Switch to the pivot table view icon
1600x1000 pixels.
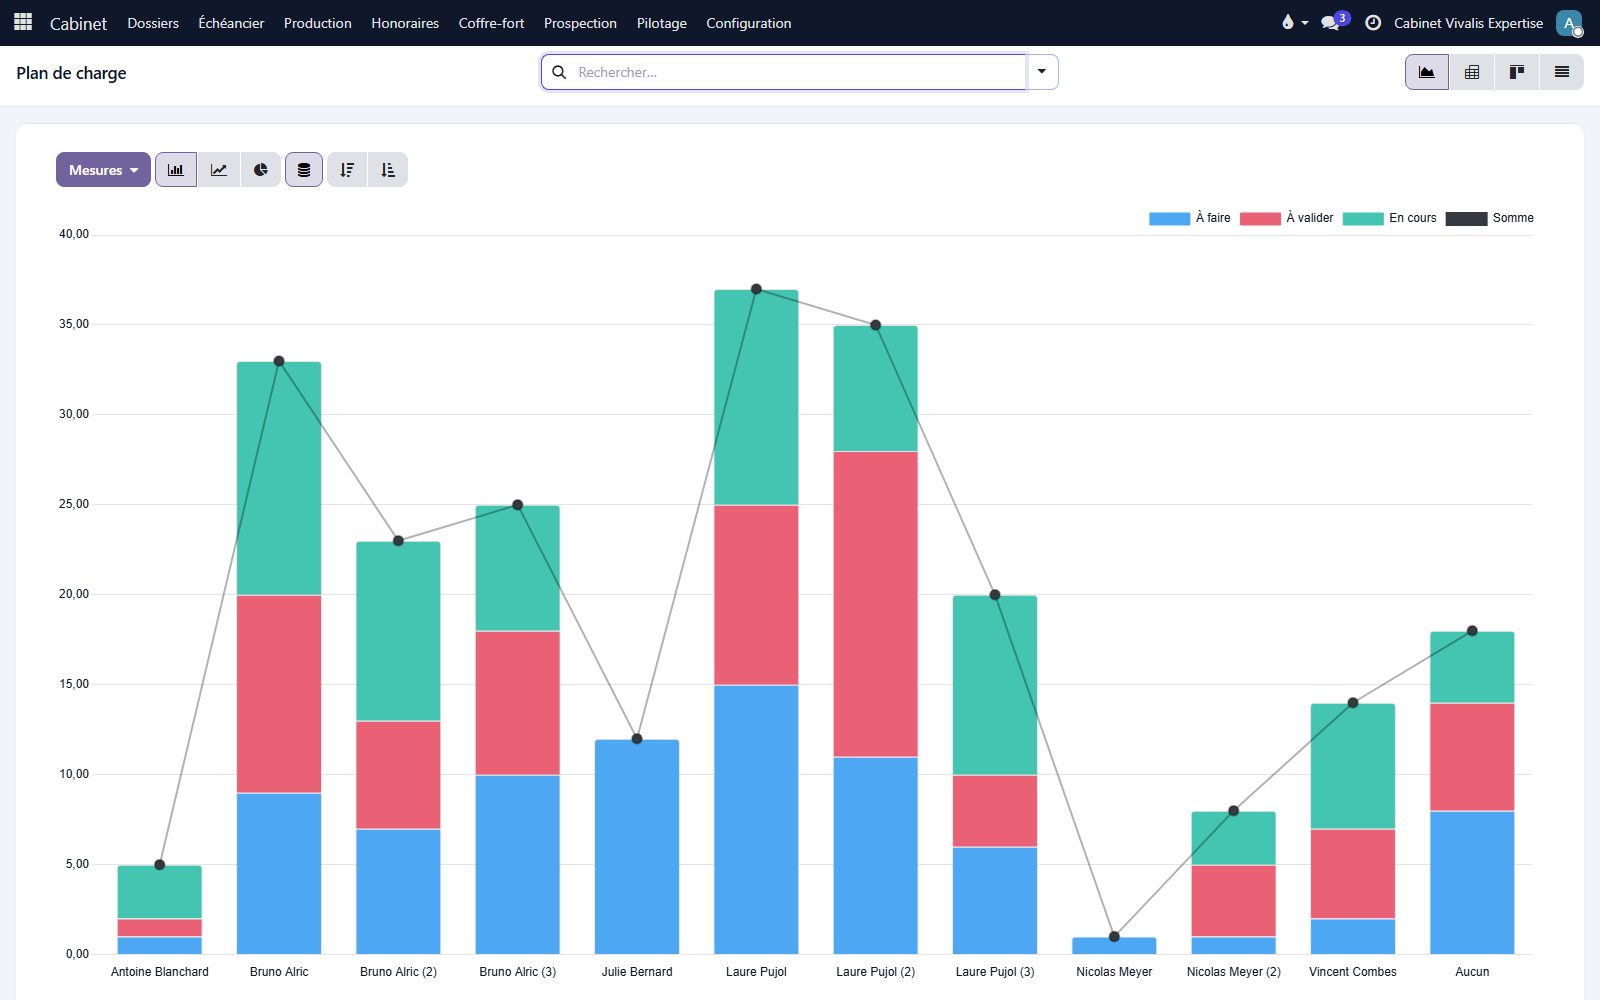click(x=1472, y=72)
